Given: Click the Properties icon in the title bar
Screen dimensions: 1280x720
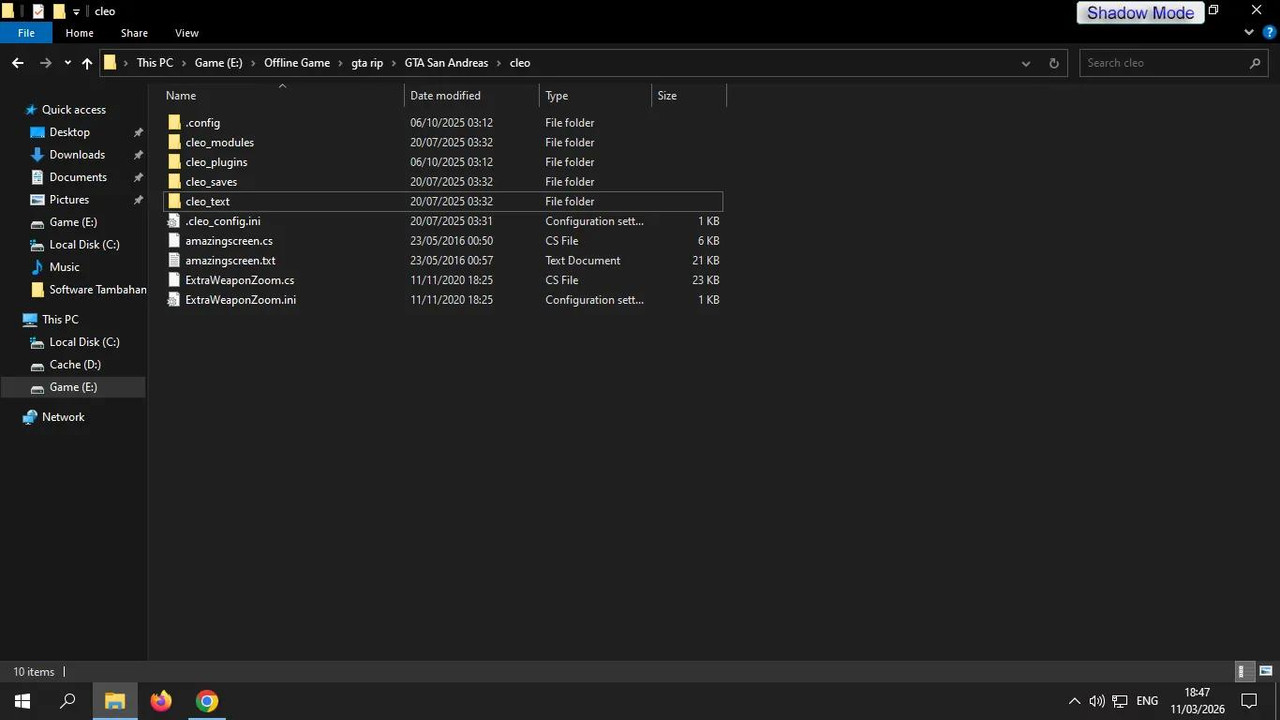Looking at the screenshot, I should [39, 11].
